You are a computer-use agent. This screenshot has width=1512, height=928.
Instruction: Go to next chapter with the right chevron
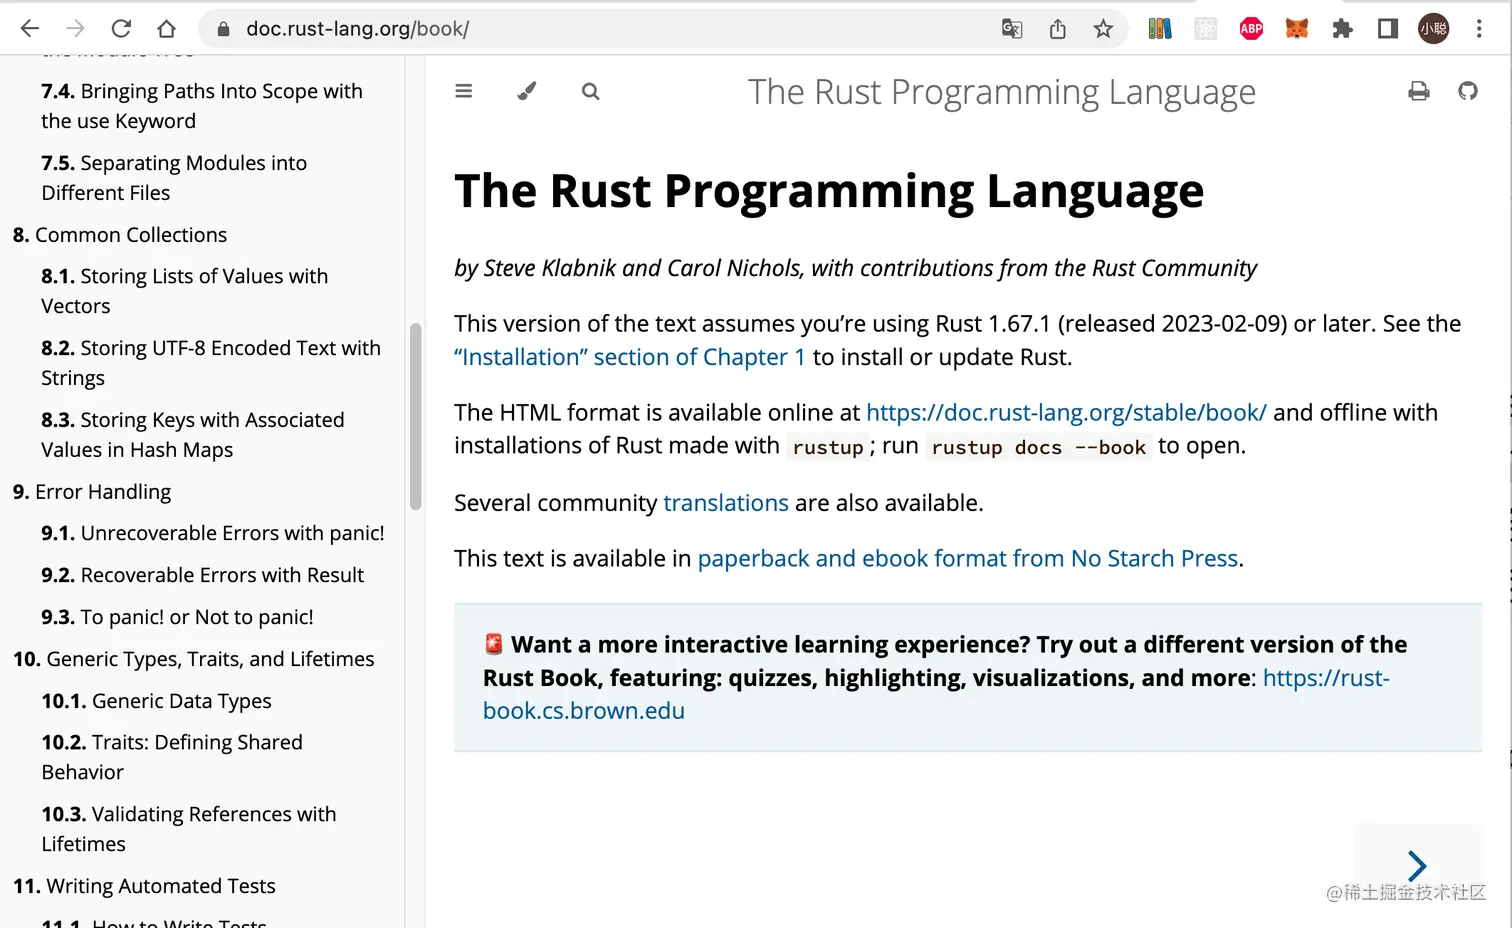tap(1417, 865)
